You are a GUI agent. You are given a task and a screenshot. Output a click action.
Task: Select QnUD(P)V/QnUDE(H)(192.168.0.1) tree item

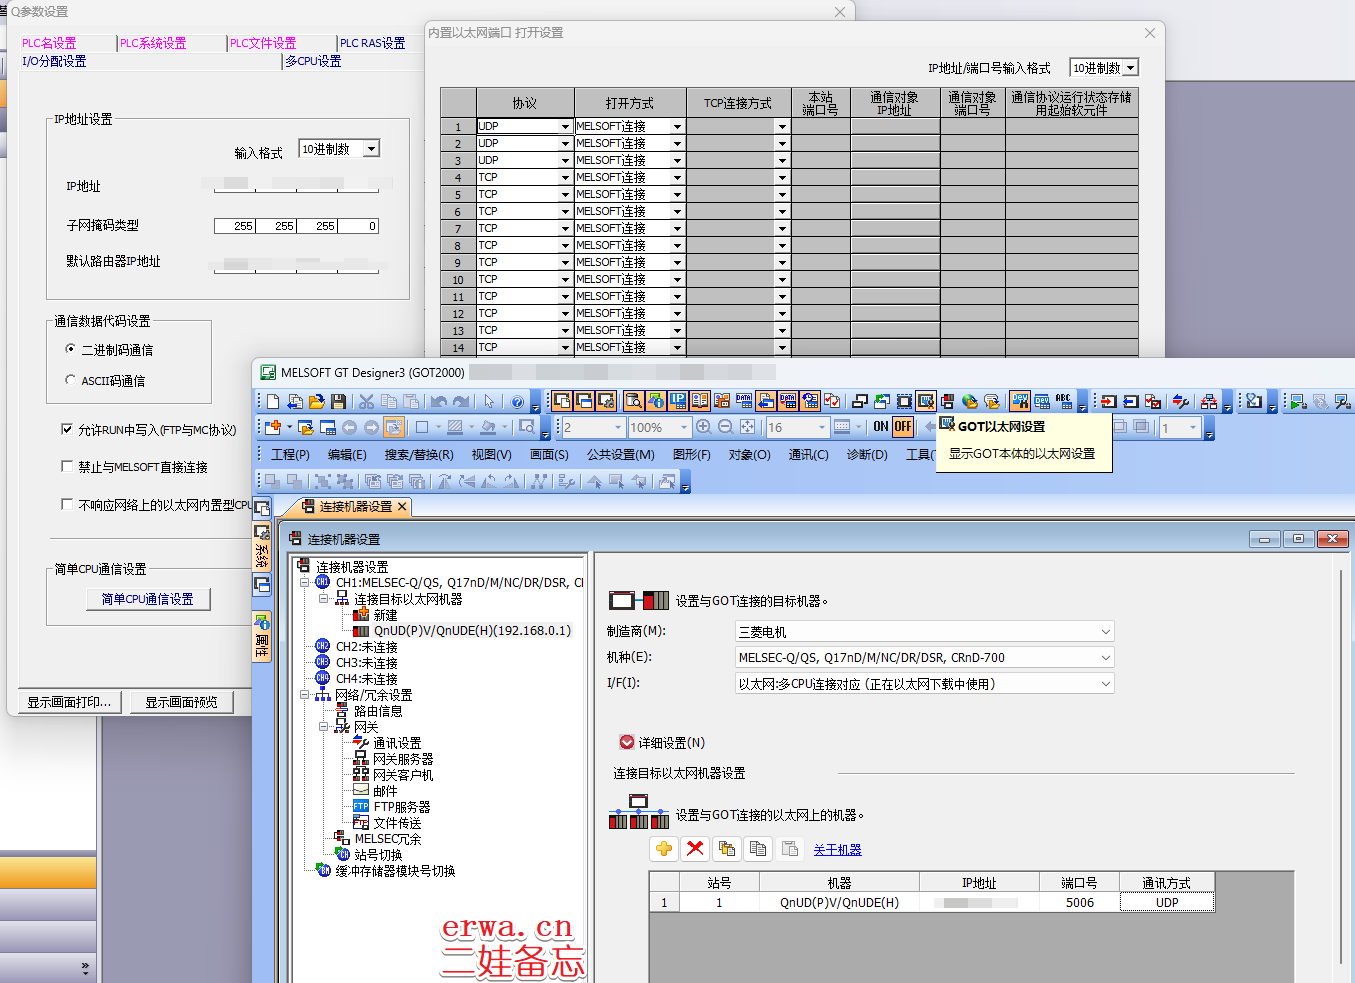(472, 630)
